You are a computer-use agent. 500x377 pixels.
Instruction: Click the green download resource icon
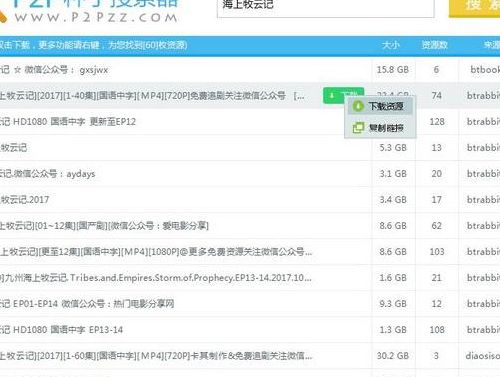click(358, 106)
